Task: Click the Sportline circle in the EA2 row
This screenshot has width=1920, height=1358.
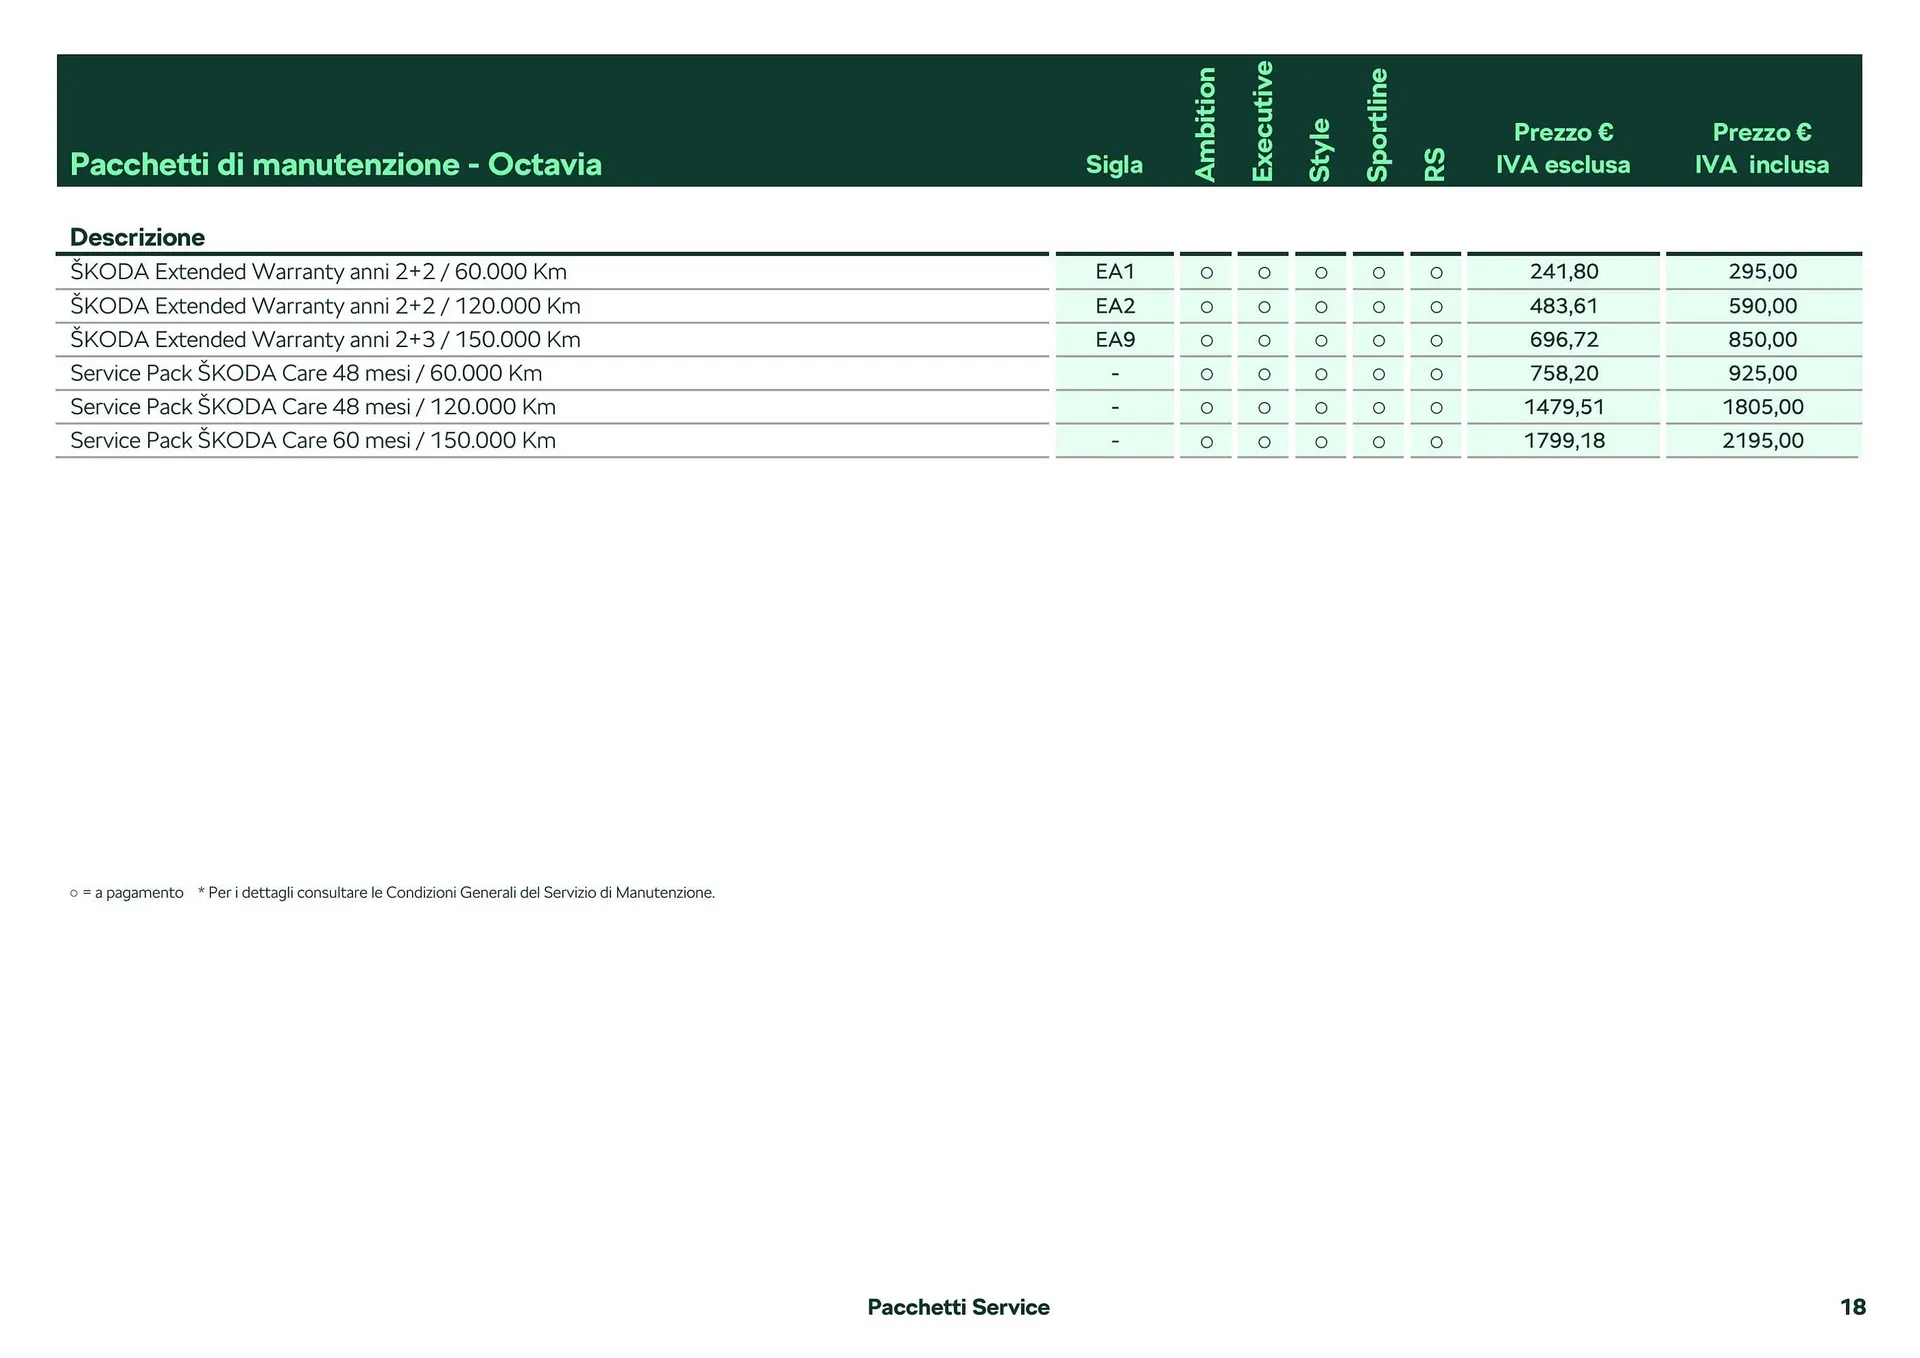Action: [x=1379, y=307]
